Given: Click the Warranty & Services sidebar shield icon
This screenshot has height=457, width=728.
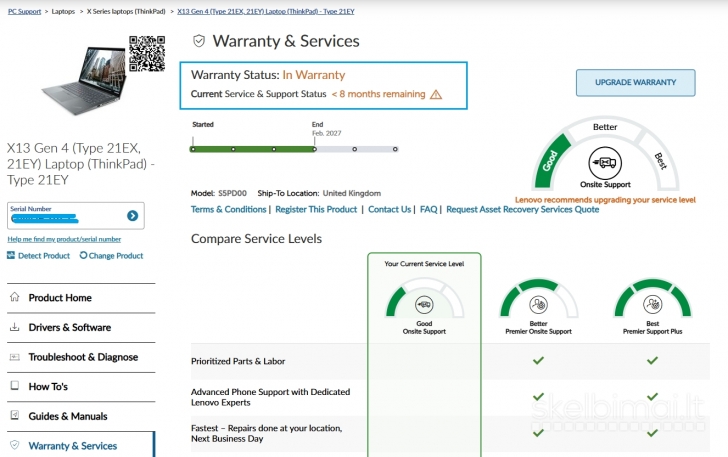Looking at the screenshot, I should 15,445.
